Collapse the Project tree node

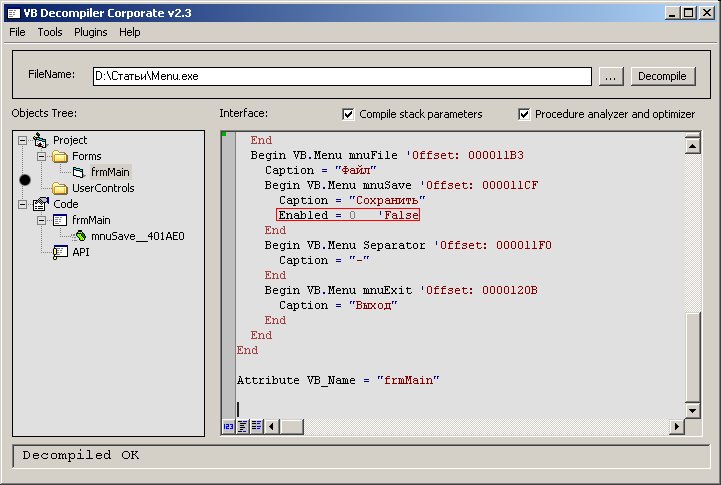coord(24,140)
